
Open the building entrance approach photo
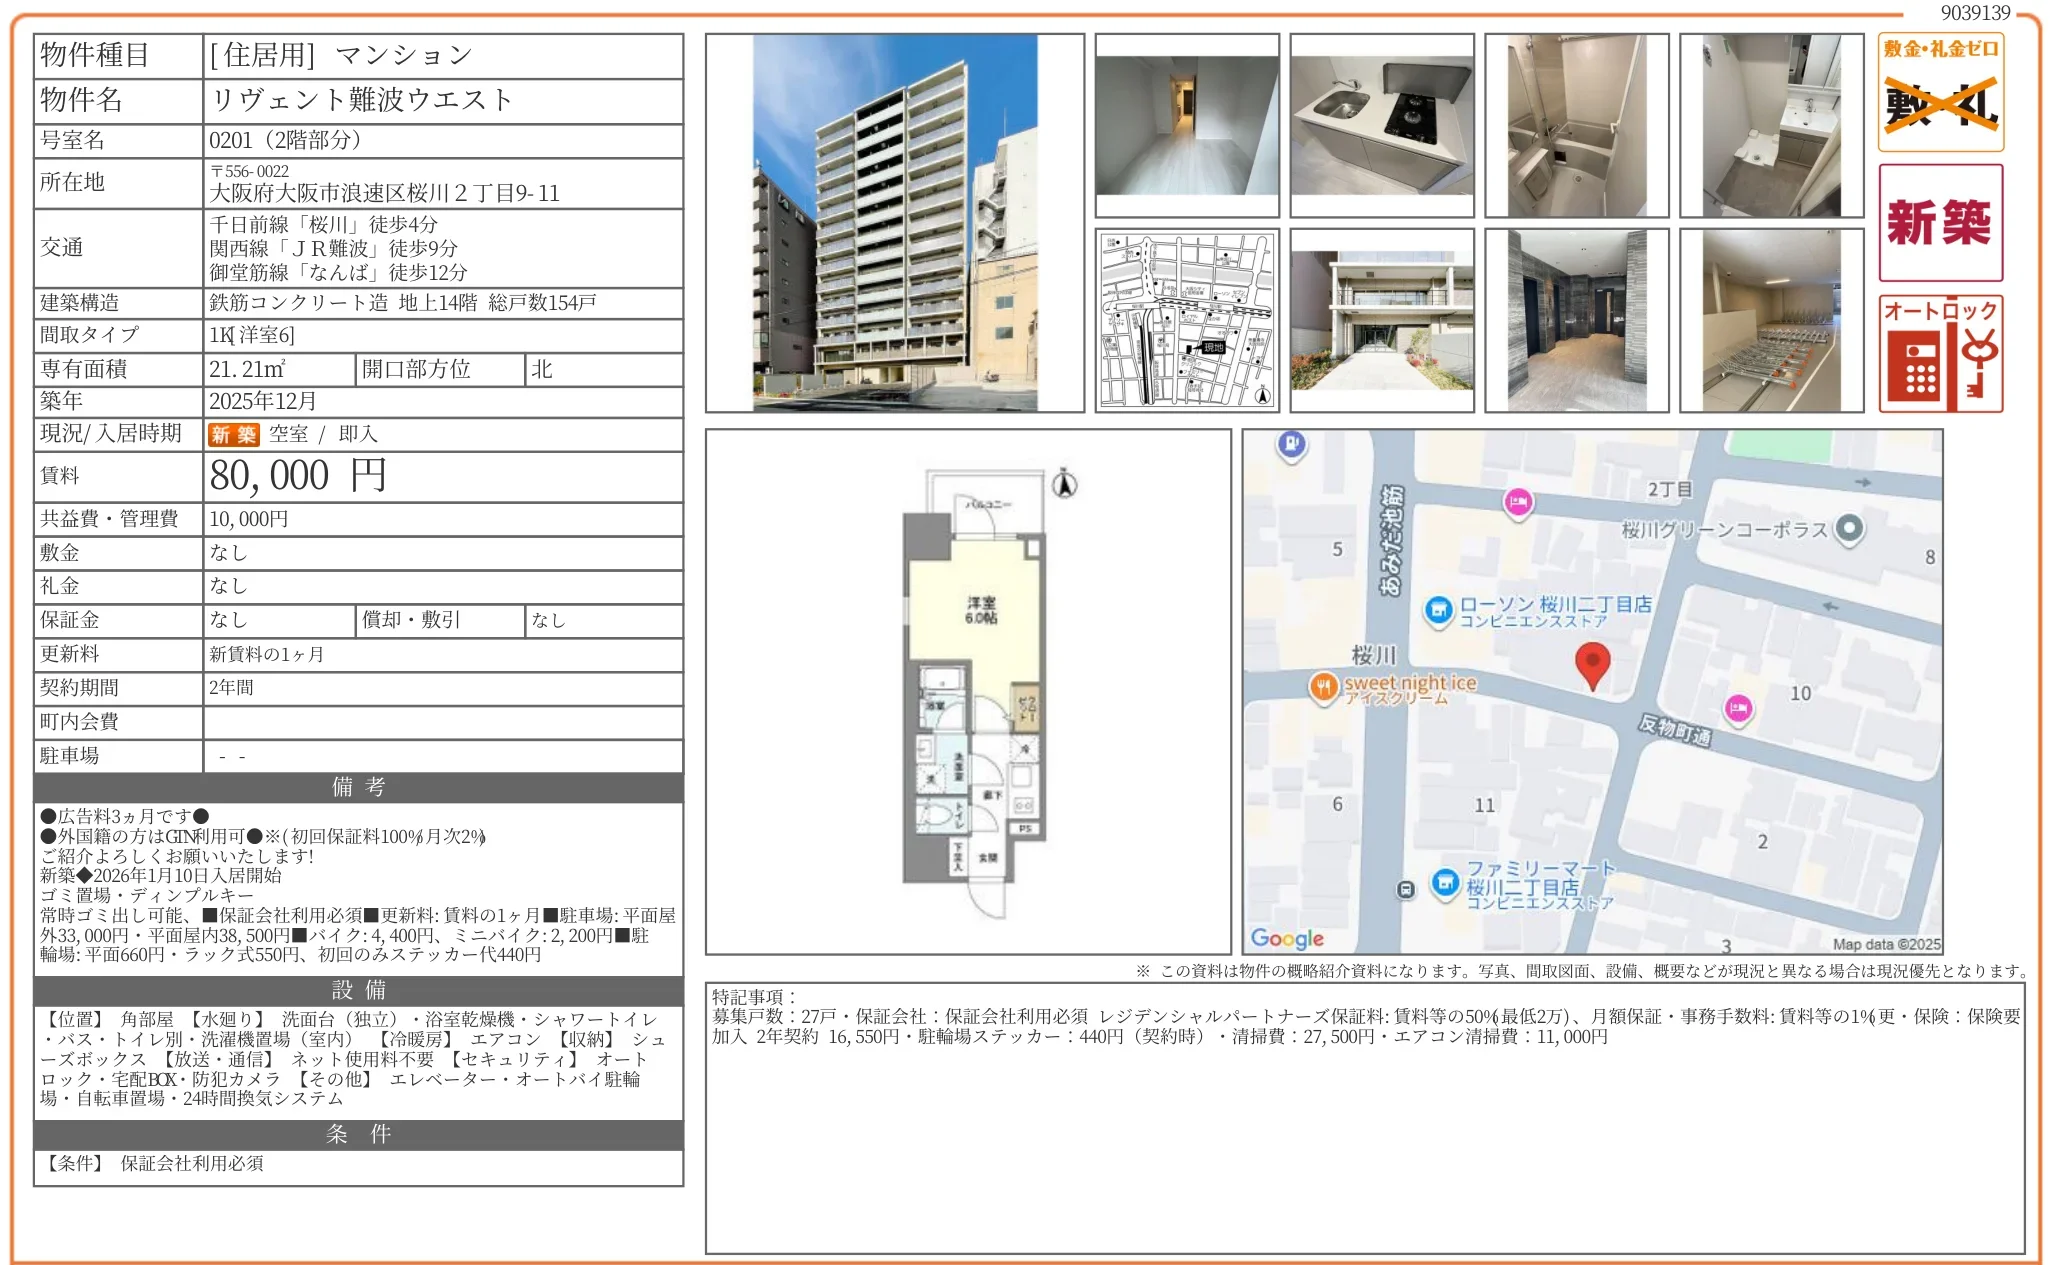click(1381, 320)
